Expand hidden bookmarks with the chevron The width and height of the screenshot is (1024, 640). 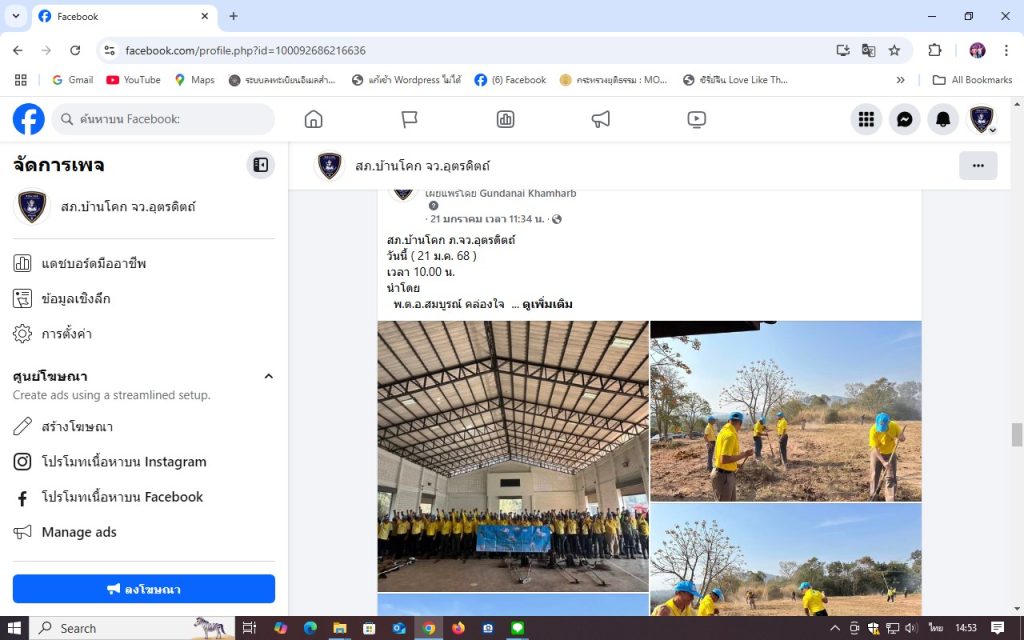point(900,80)
